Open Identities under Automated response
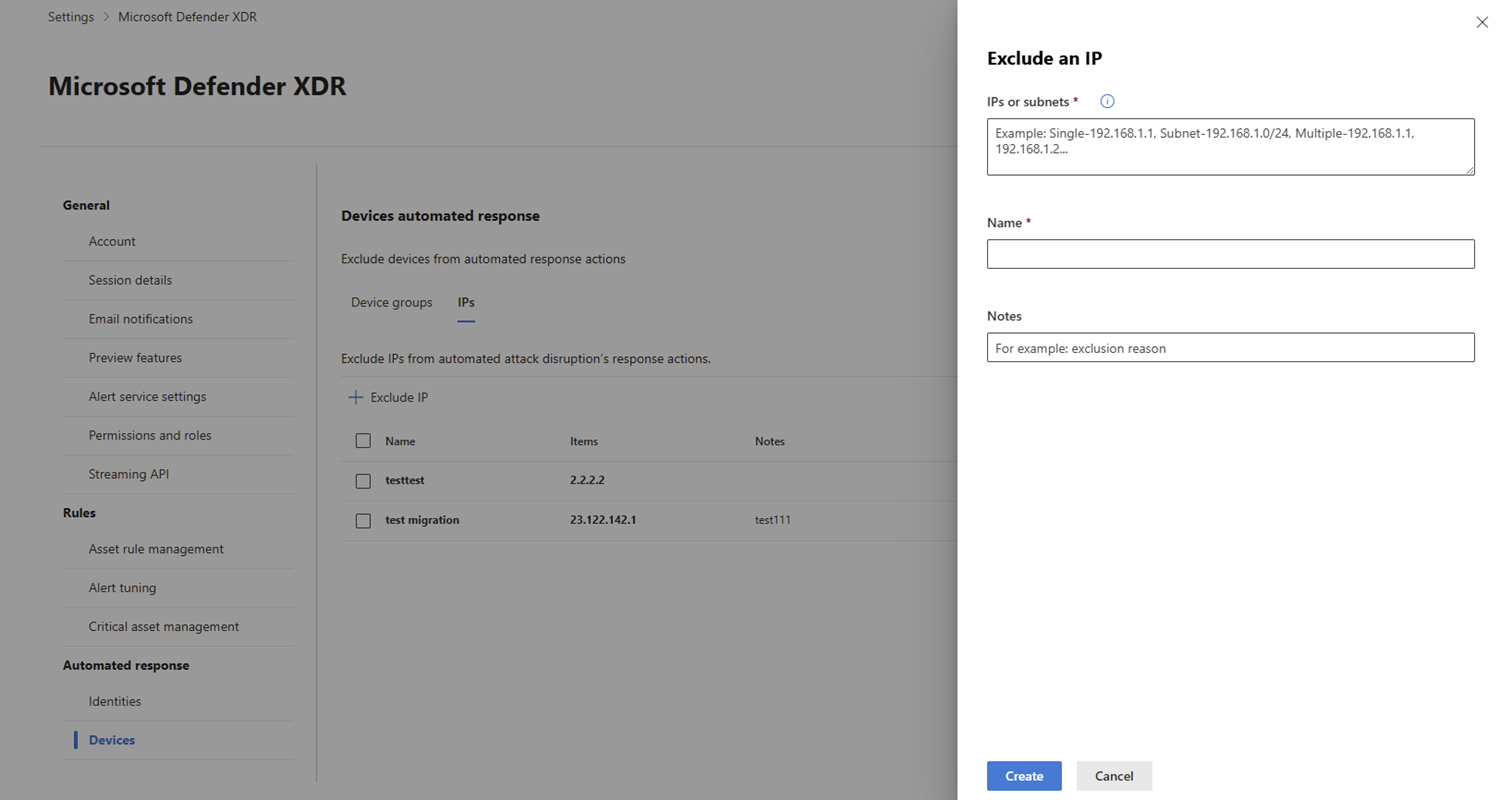Image resolution: width=1500 pixels, height=800 pixels. [x=115, y=701]
